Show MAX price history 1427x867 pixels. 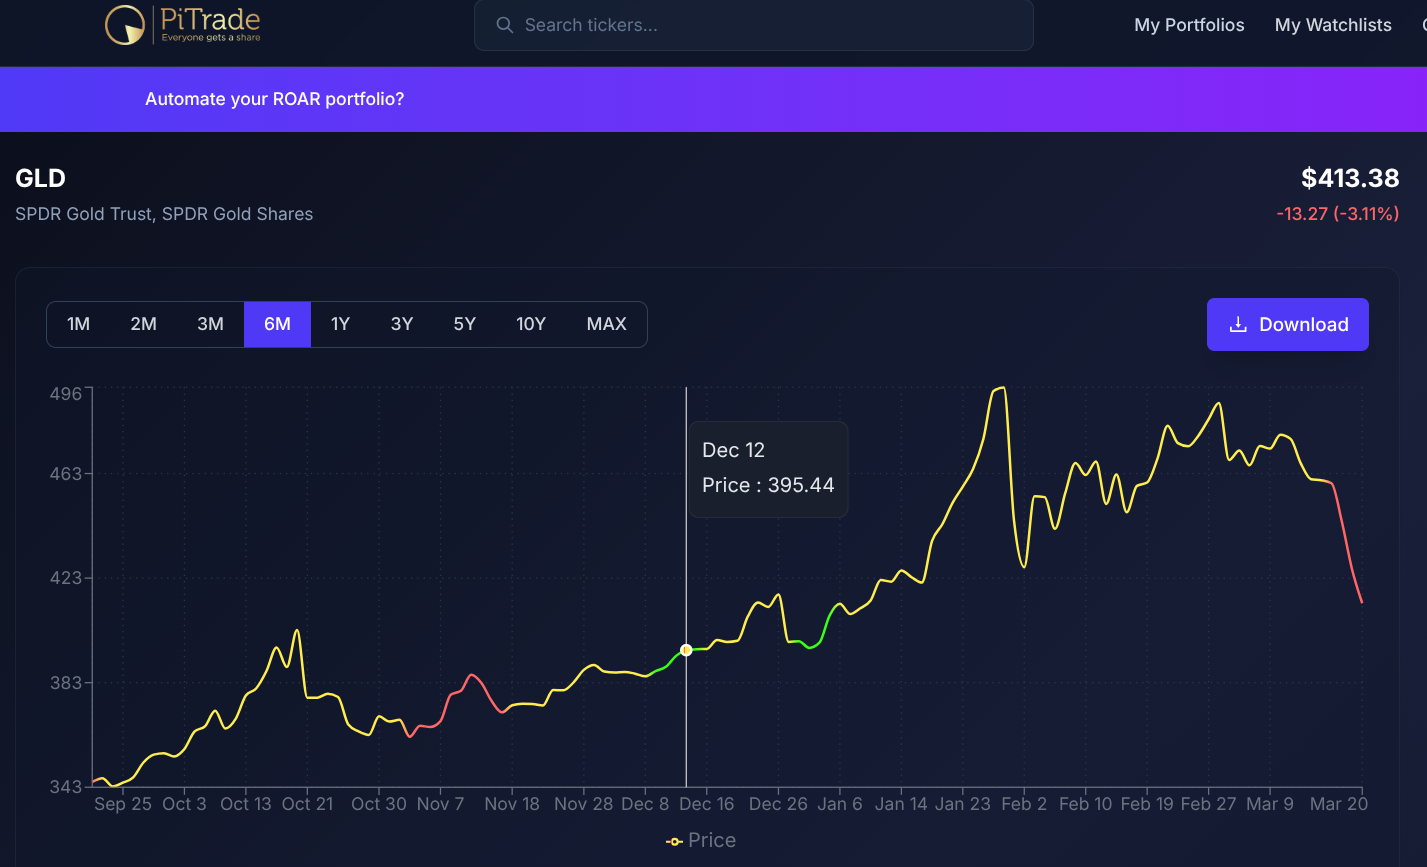point(607,324)
